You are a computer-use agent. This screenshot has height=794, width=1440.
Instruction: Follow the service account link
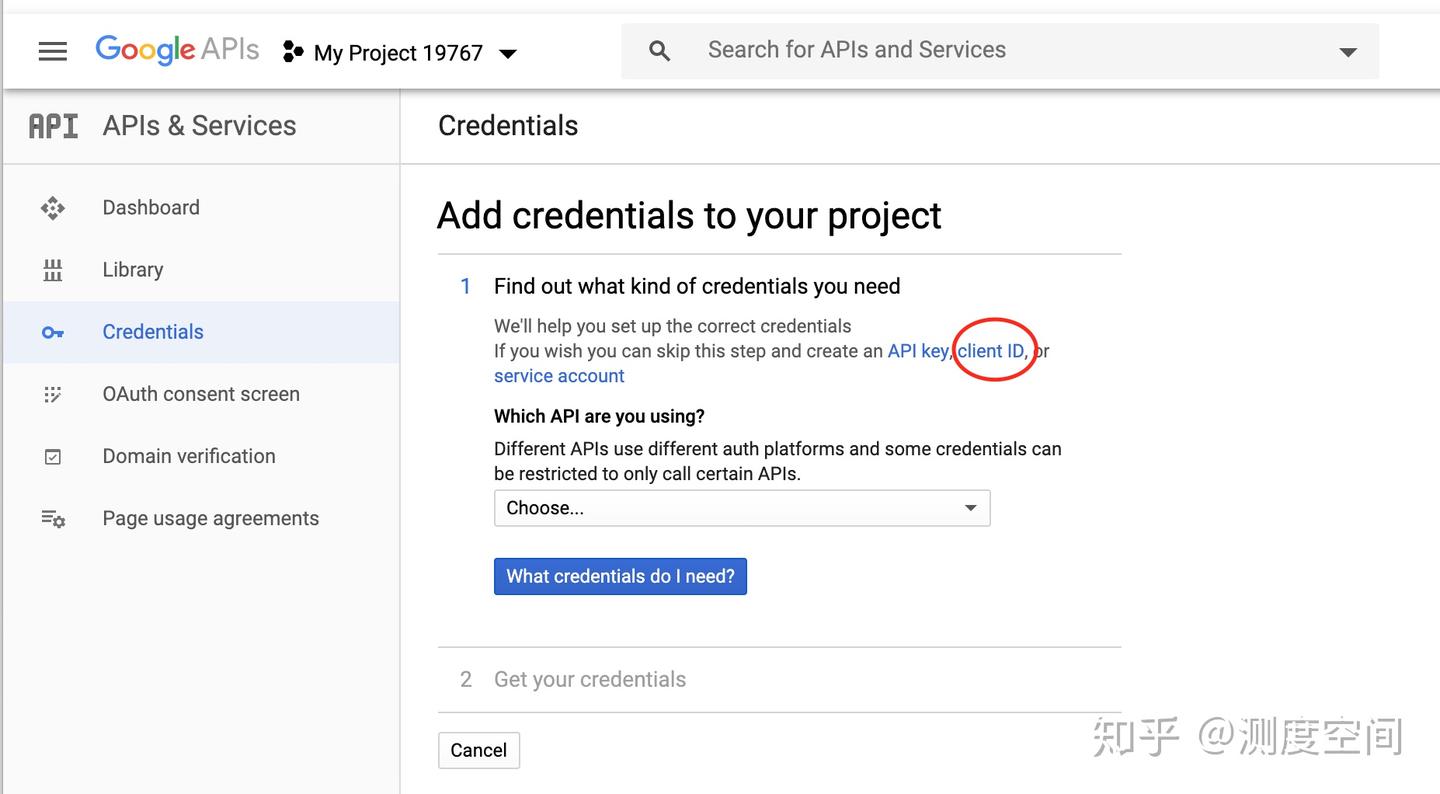click(559, 376)
